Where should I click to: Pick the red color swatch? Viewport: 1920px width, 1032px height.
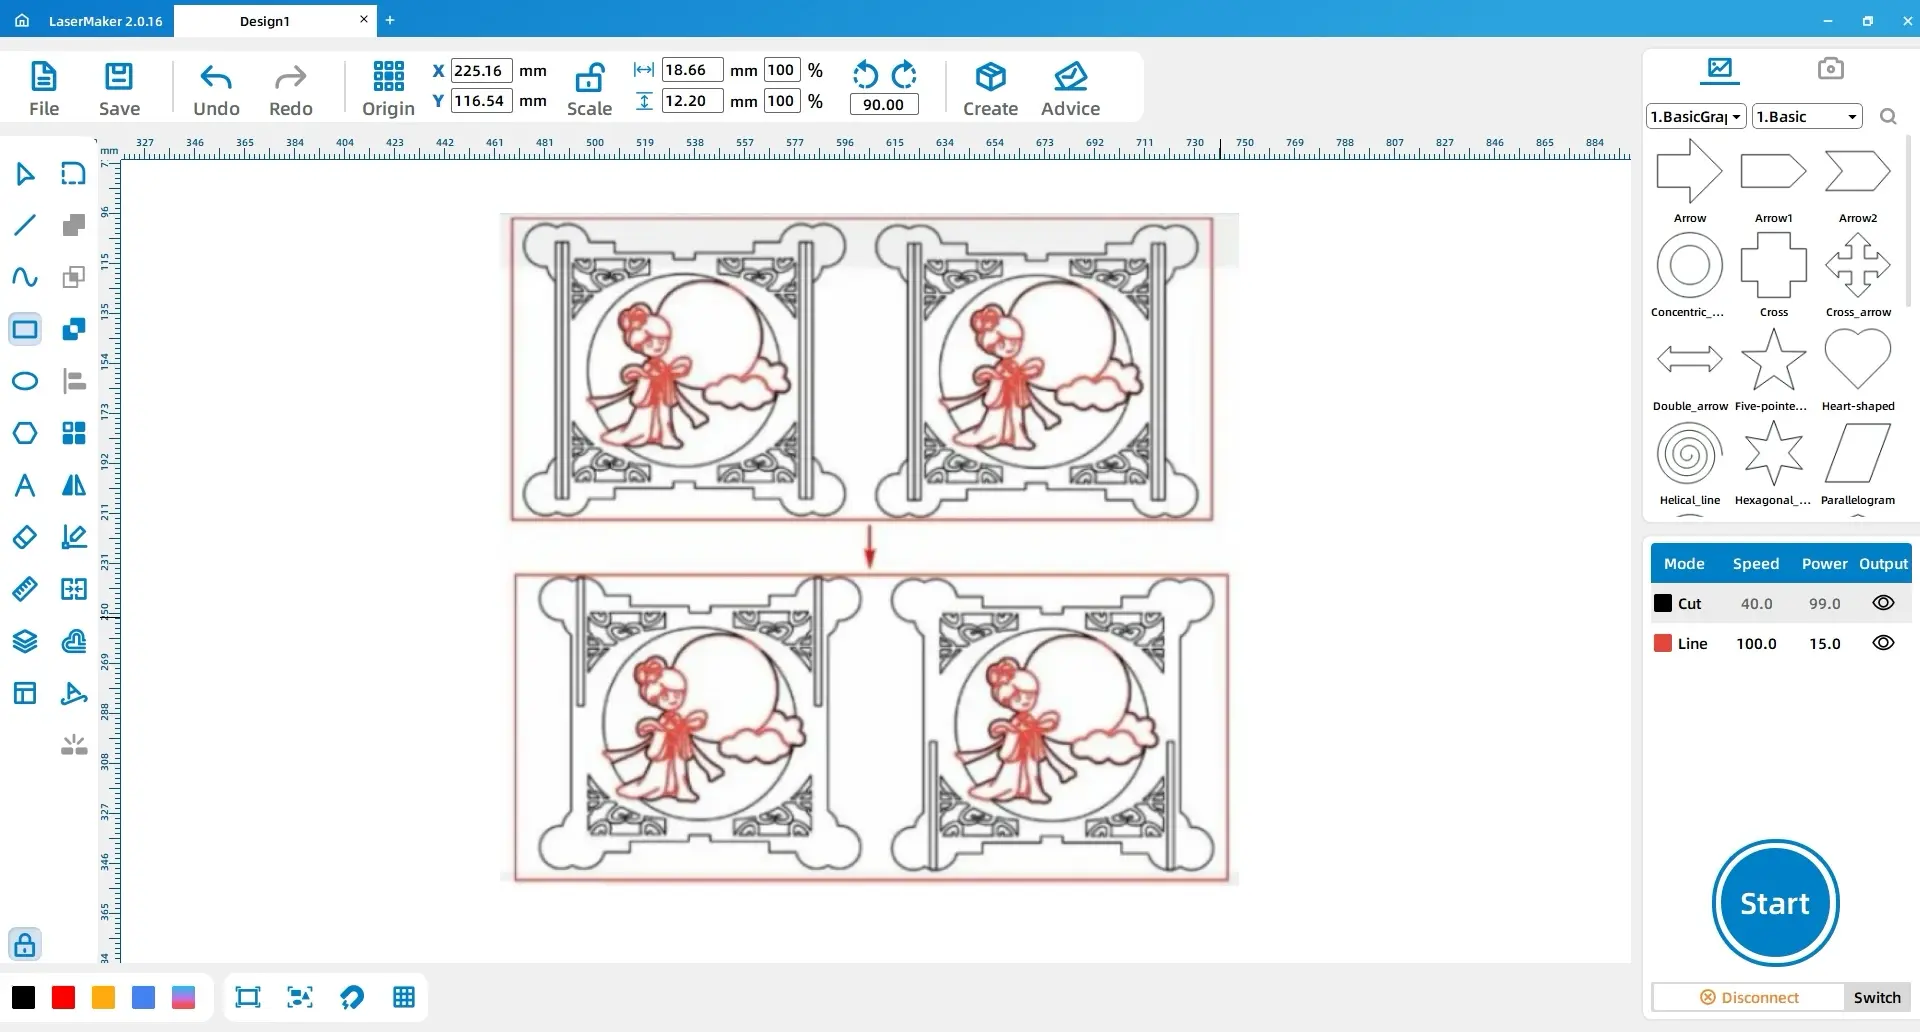click(x=63, y=997)
